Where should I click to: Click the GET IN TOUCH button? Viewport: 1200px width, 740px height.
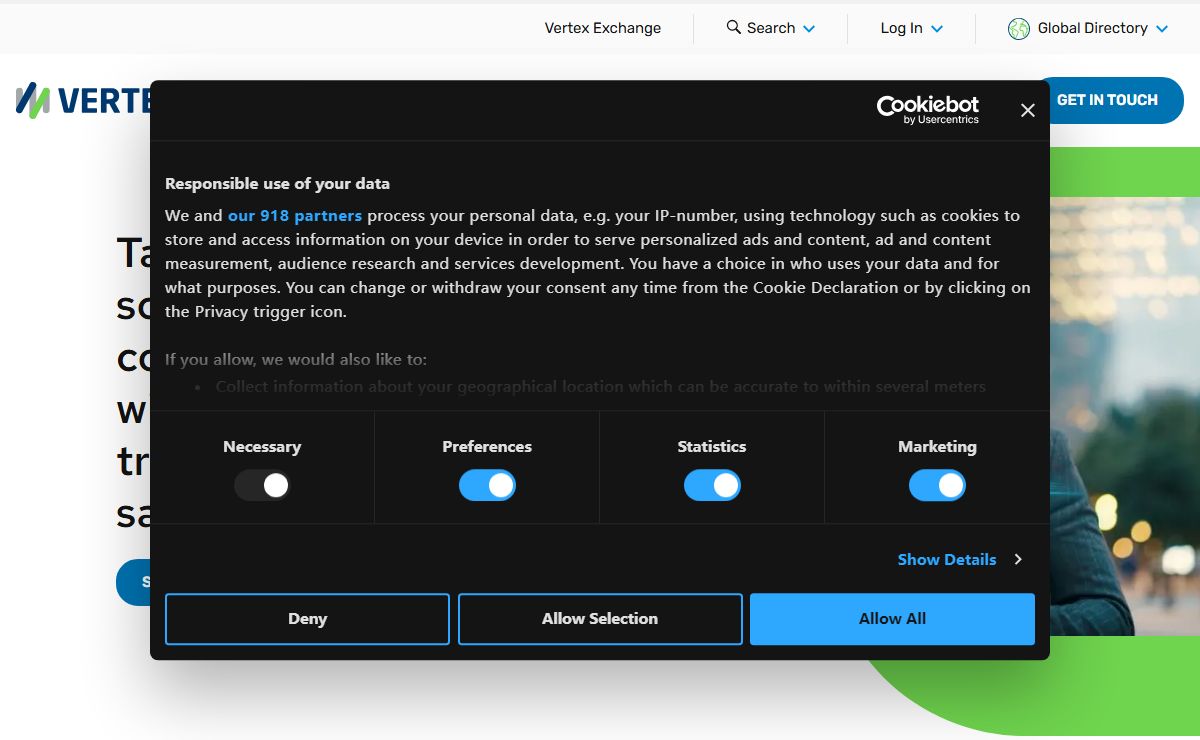[1107, 100]
